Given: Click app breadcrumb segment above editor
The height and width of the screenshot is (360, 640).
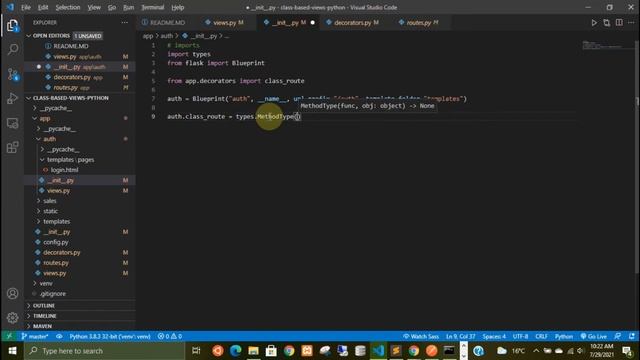Looking at the screenshot, I should [148, 36].
